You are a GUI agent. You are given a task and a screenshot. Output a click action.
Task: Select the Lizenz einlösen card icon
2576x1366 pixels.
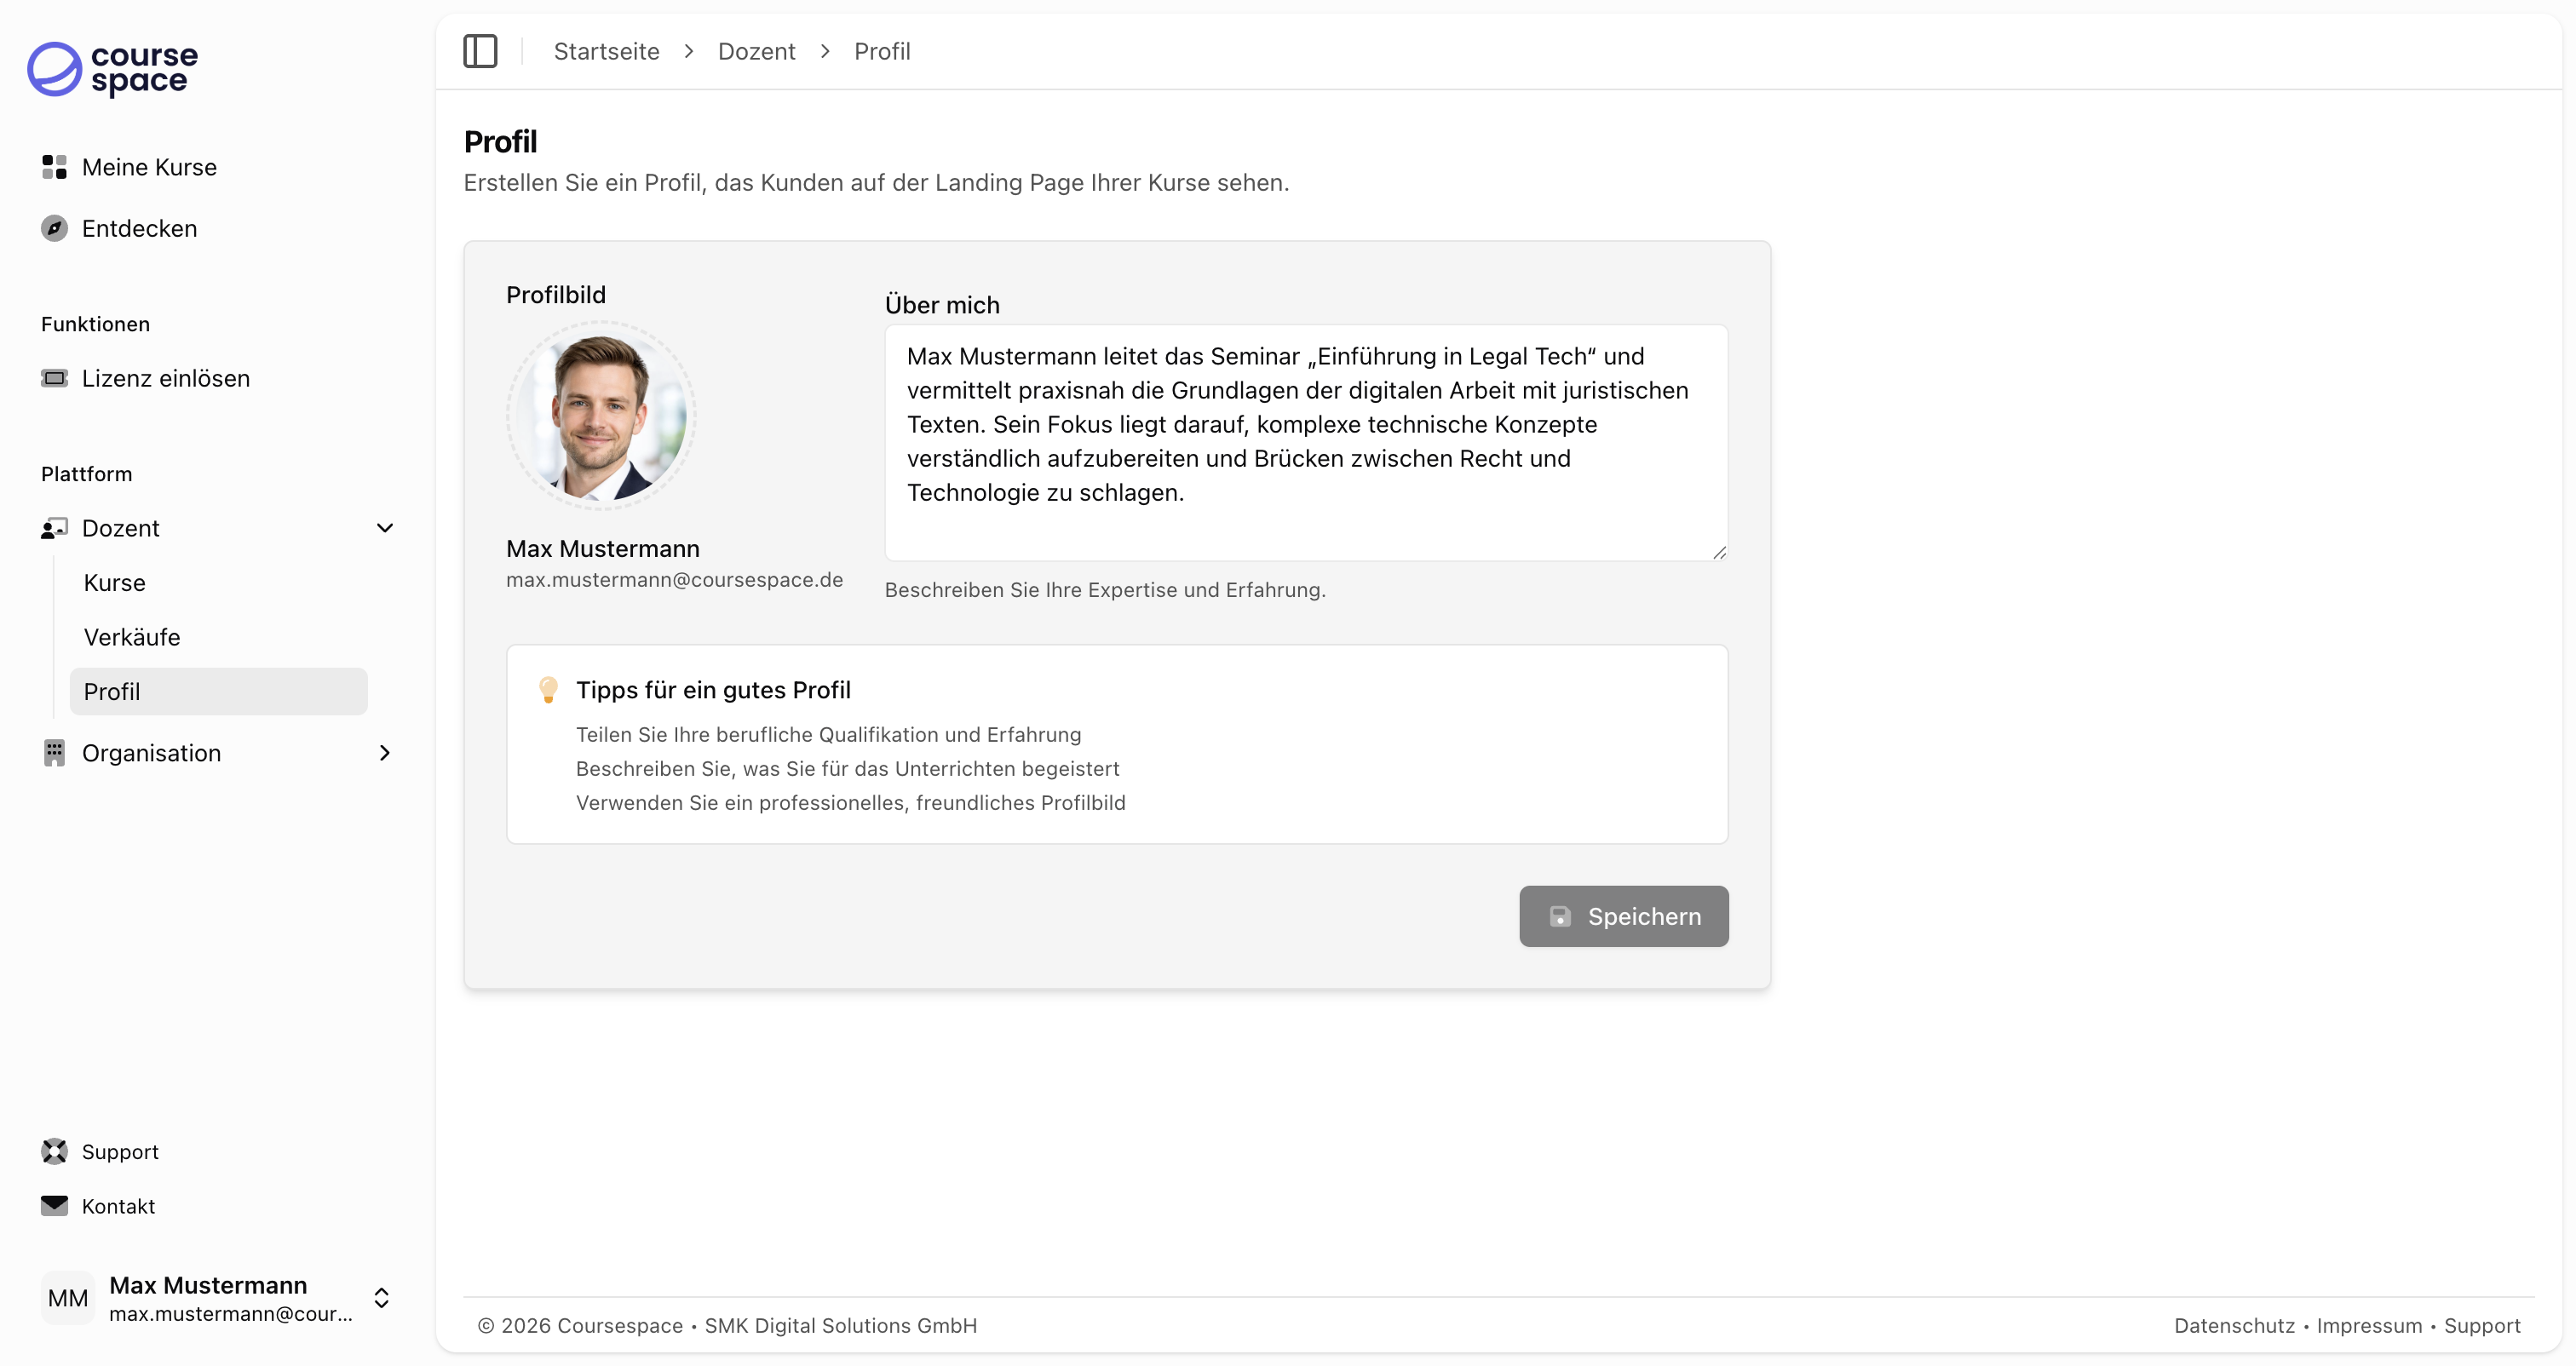tap(55, 378)
